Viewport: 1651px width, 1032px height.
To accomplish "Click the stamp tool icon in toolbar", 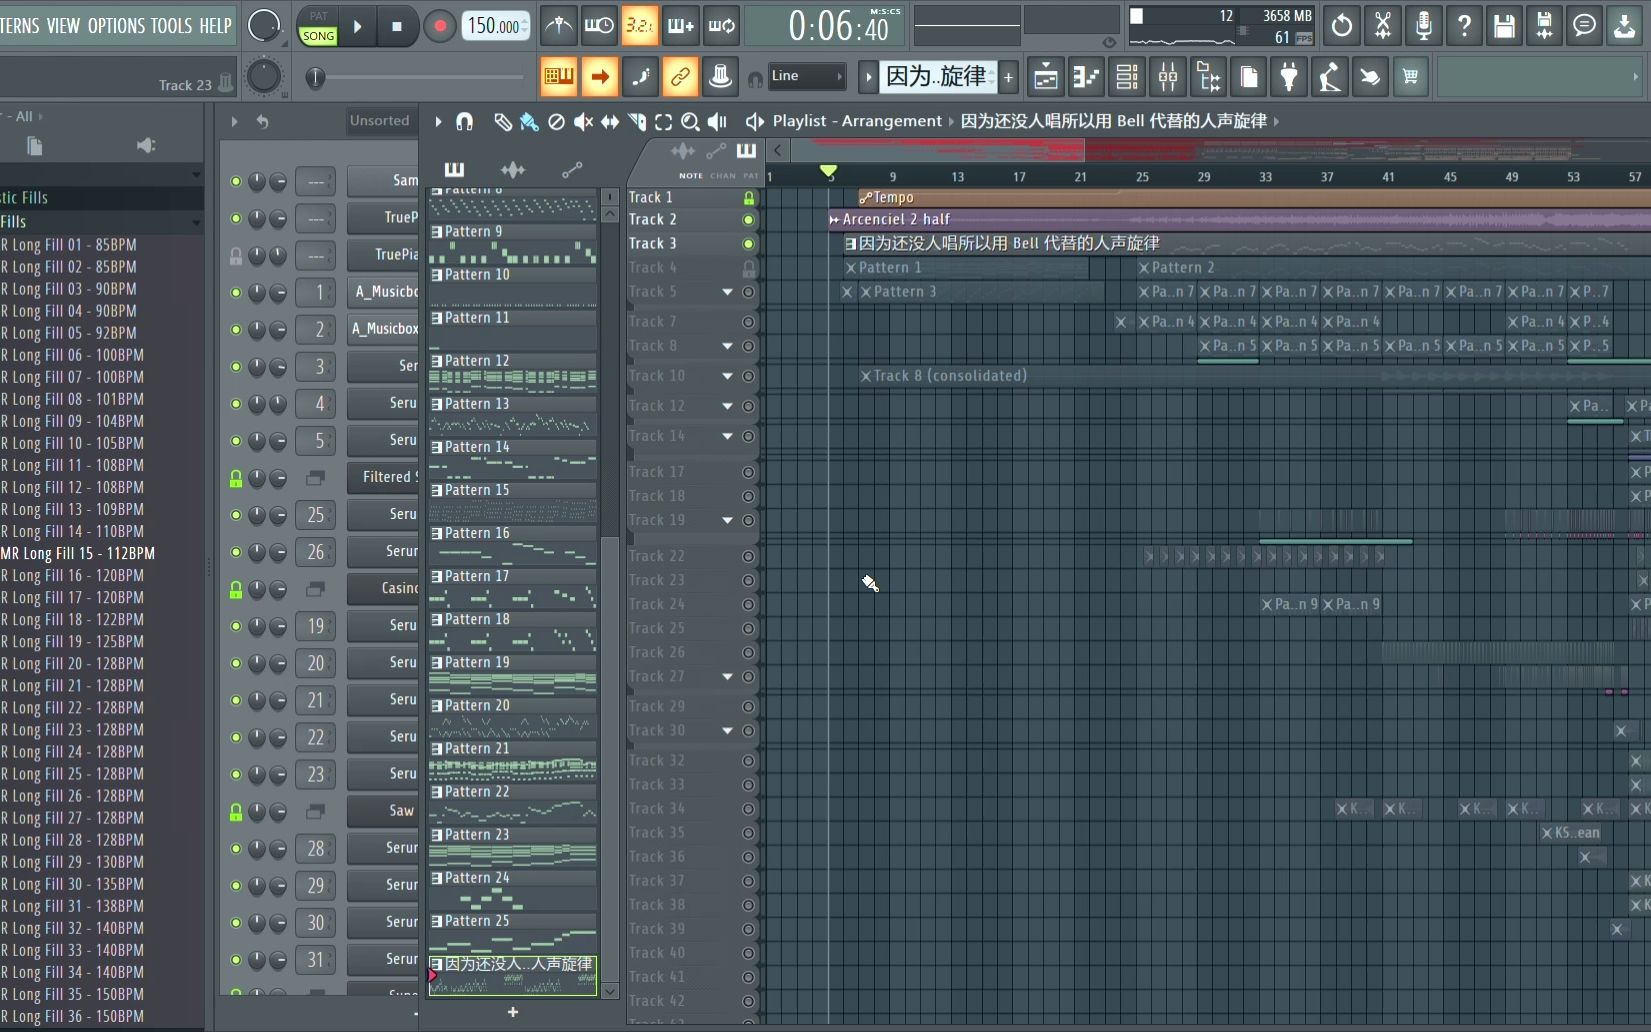I will click(x=720, y=77).
